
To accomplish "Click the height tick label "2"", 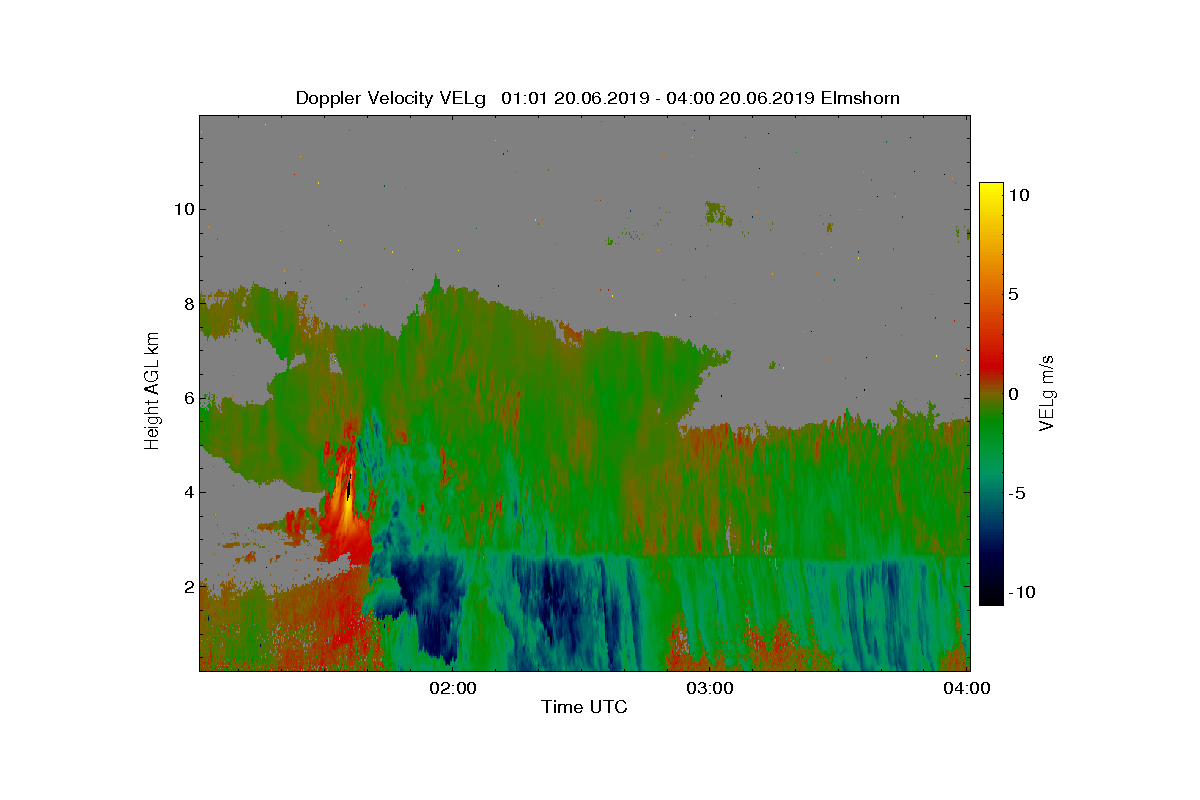I will coord(188,587).
